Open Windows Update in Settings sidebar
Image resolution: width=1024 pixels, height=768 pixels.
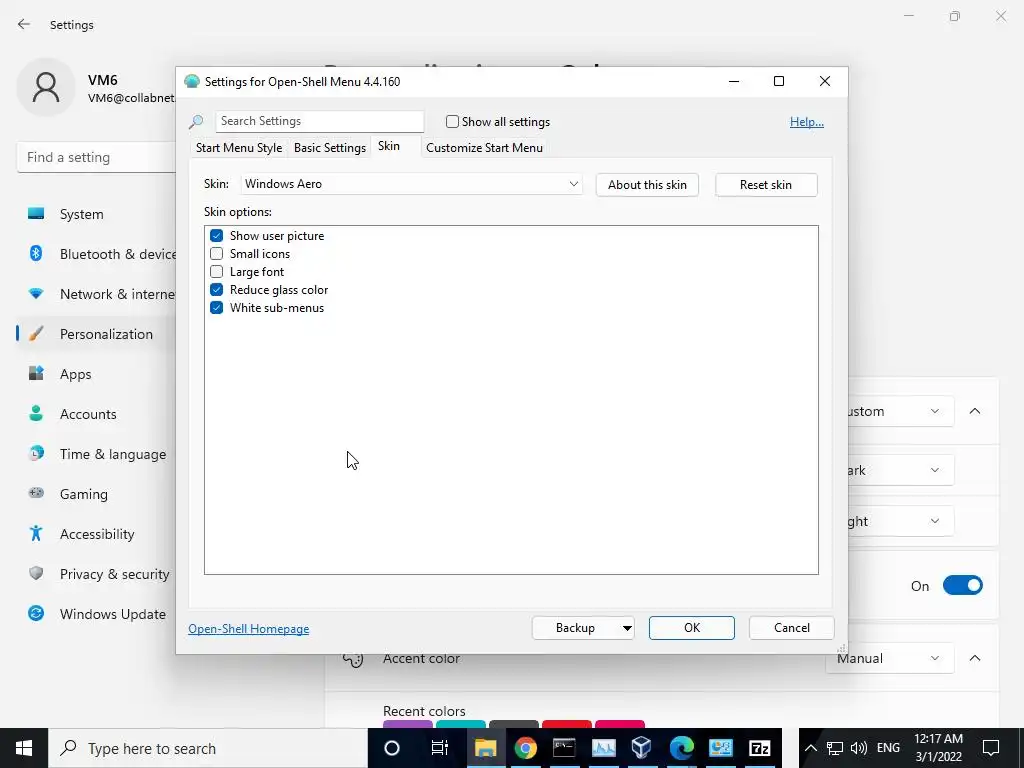[x=96, y=614]
